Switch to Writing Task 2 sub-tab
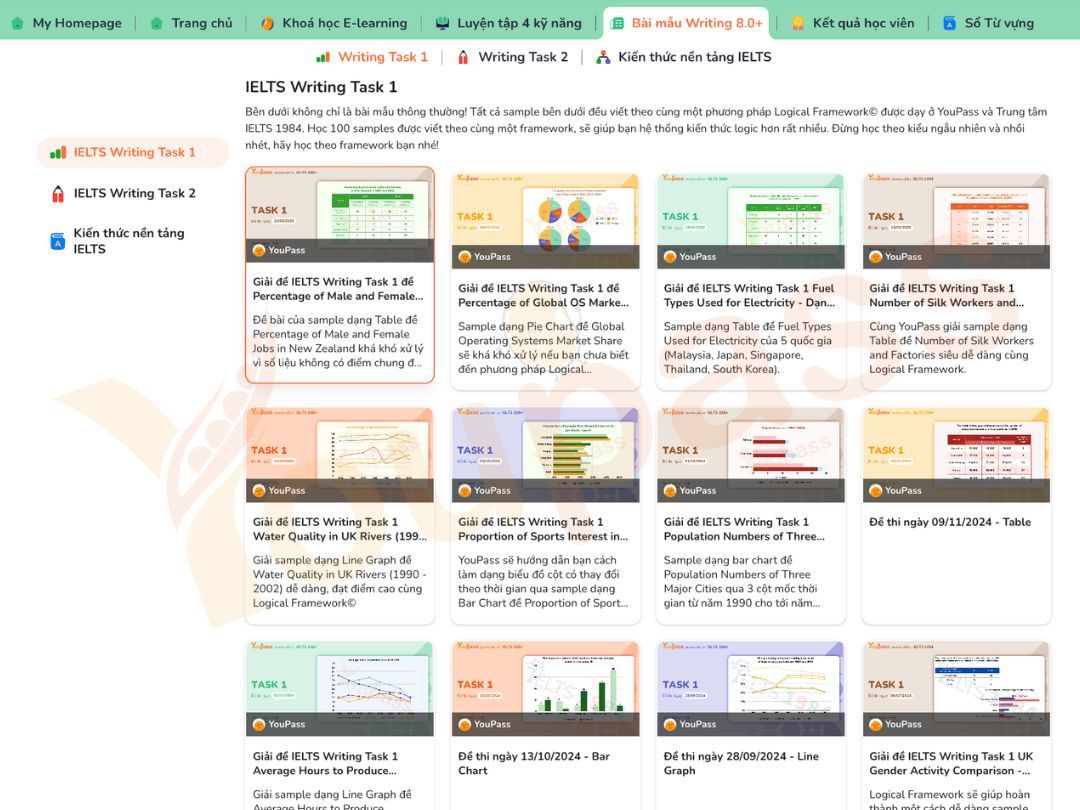This screenshot has width=1080, height=810. click(513, 57)
